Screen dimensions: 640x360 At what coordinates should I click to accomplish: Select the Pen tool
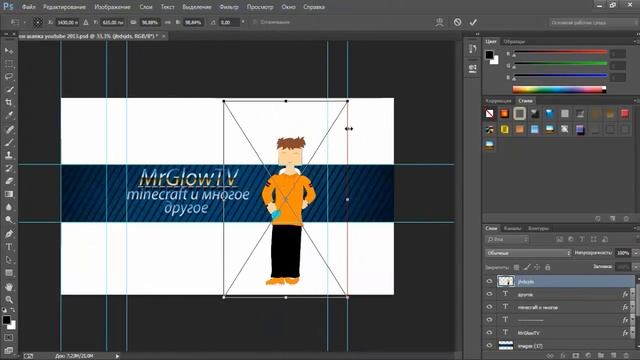tap(9, 234)
